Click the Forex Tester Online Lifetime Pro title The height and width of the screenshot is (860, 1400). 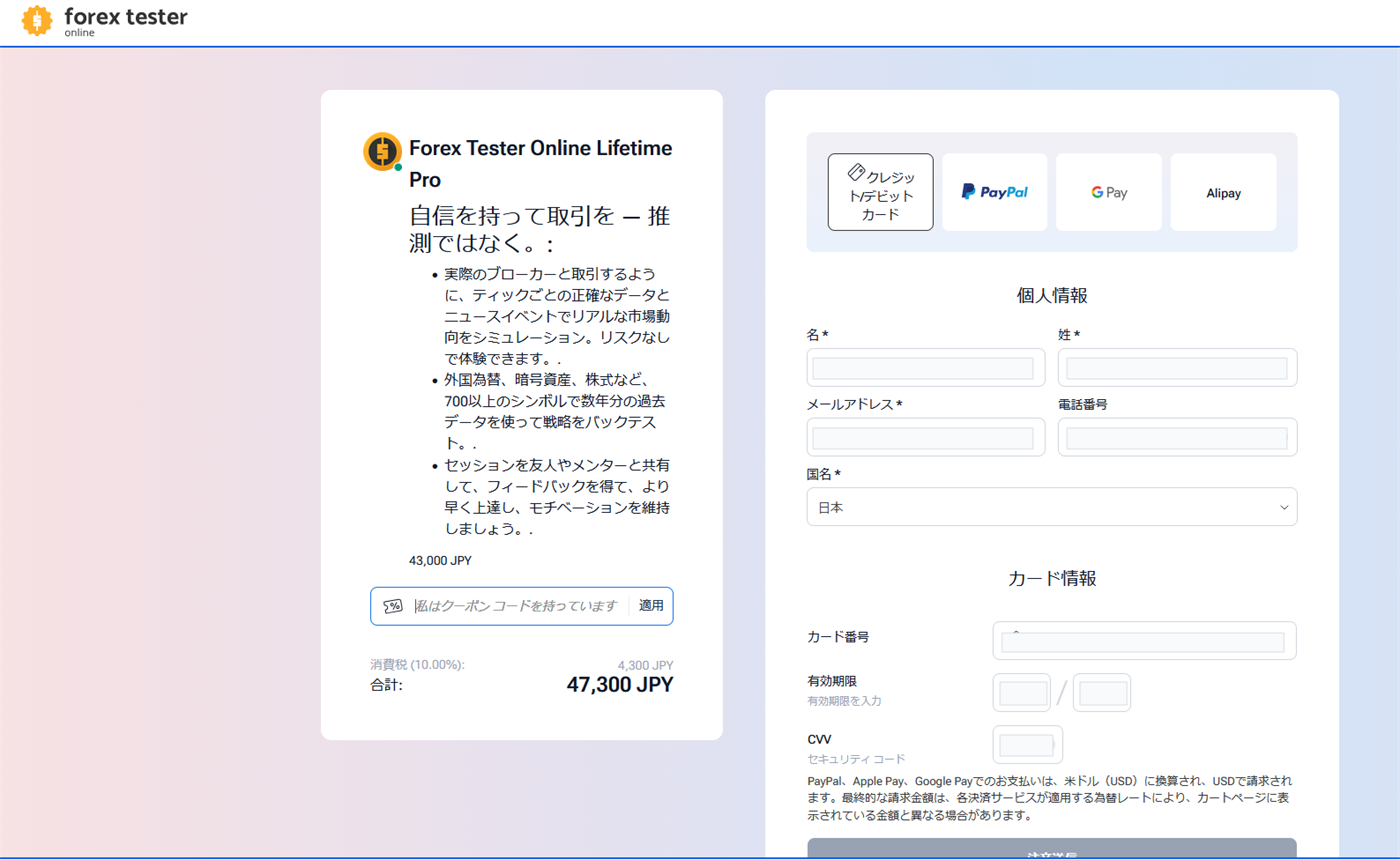[541, 164]
